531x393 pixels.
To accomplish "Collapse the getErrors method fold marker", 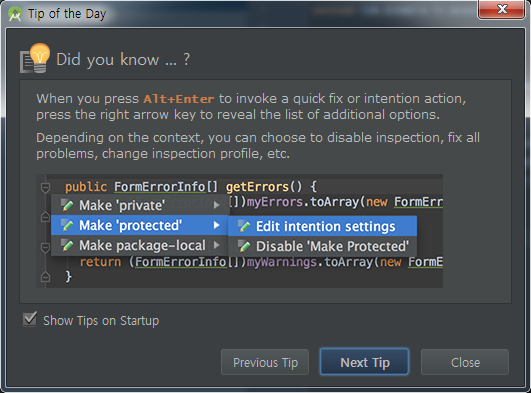I will tap(45, 187).
